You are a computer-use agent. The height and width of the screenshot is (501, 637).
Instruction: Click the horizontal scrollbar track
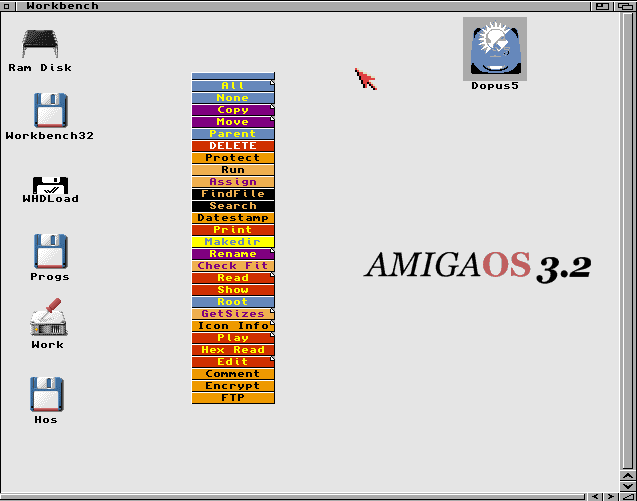tap(293, 497)
